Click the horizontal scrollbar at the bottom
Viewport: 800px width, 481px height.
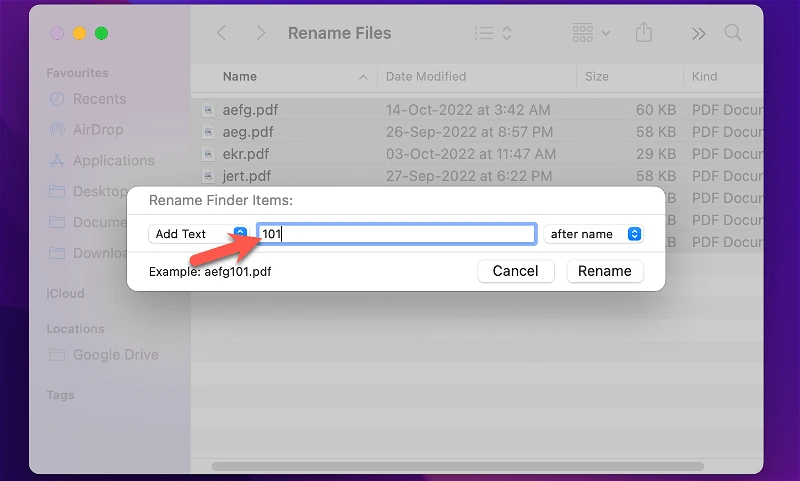(x=458, y=467)
